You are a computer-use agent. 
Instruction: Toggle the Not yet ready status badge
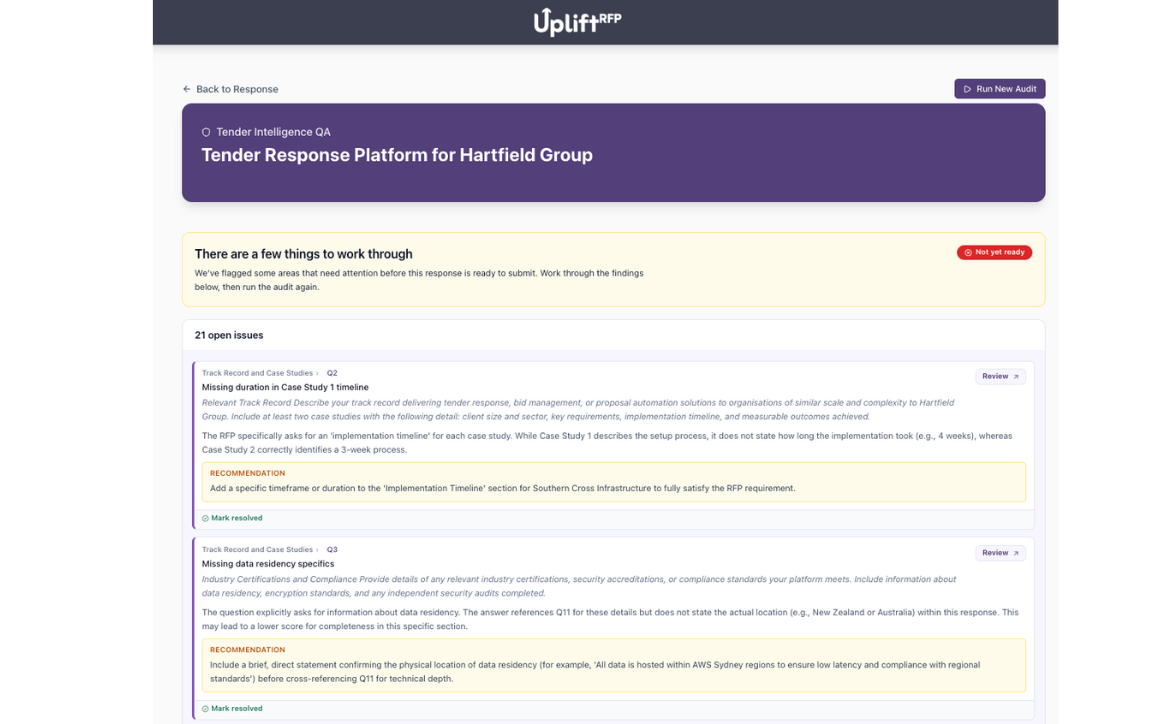tap(993, 252)
